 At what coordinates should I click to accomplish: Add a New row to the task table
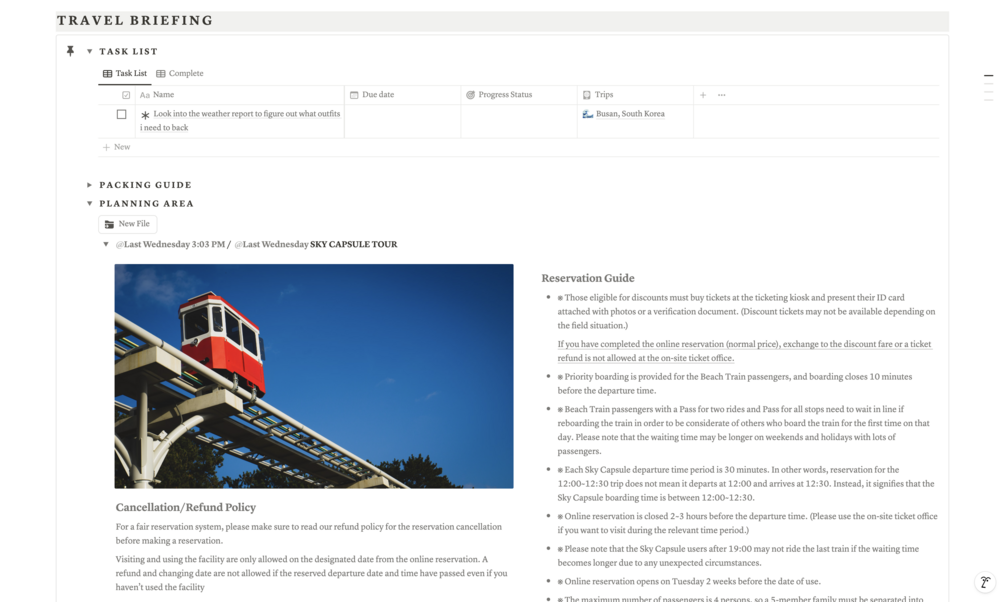tap(117, 147)
